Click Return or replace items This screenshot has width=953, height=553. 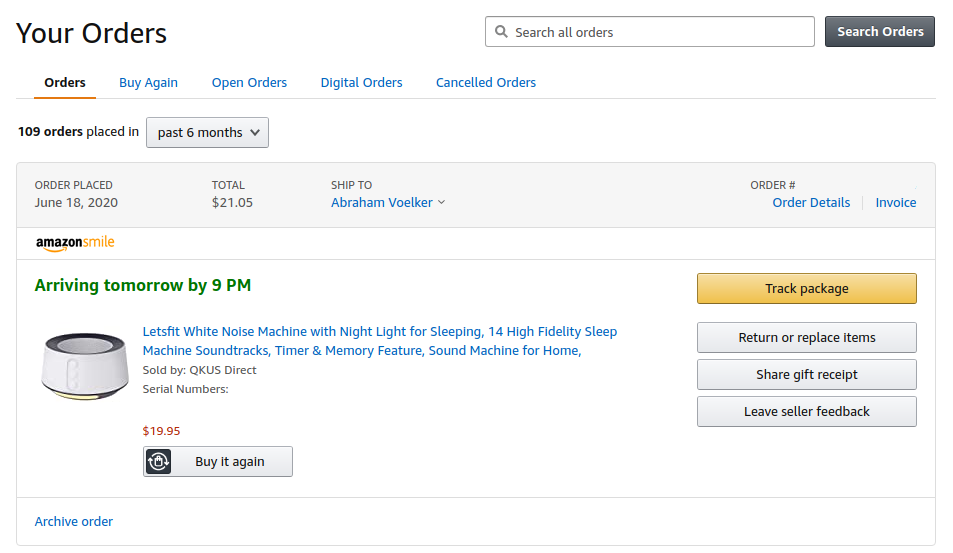click(806, 337)
